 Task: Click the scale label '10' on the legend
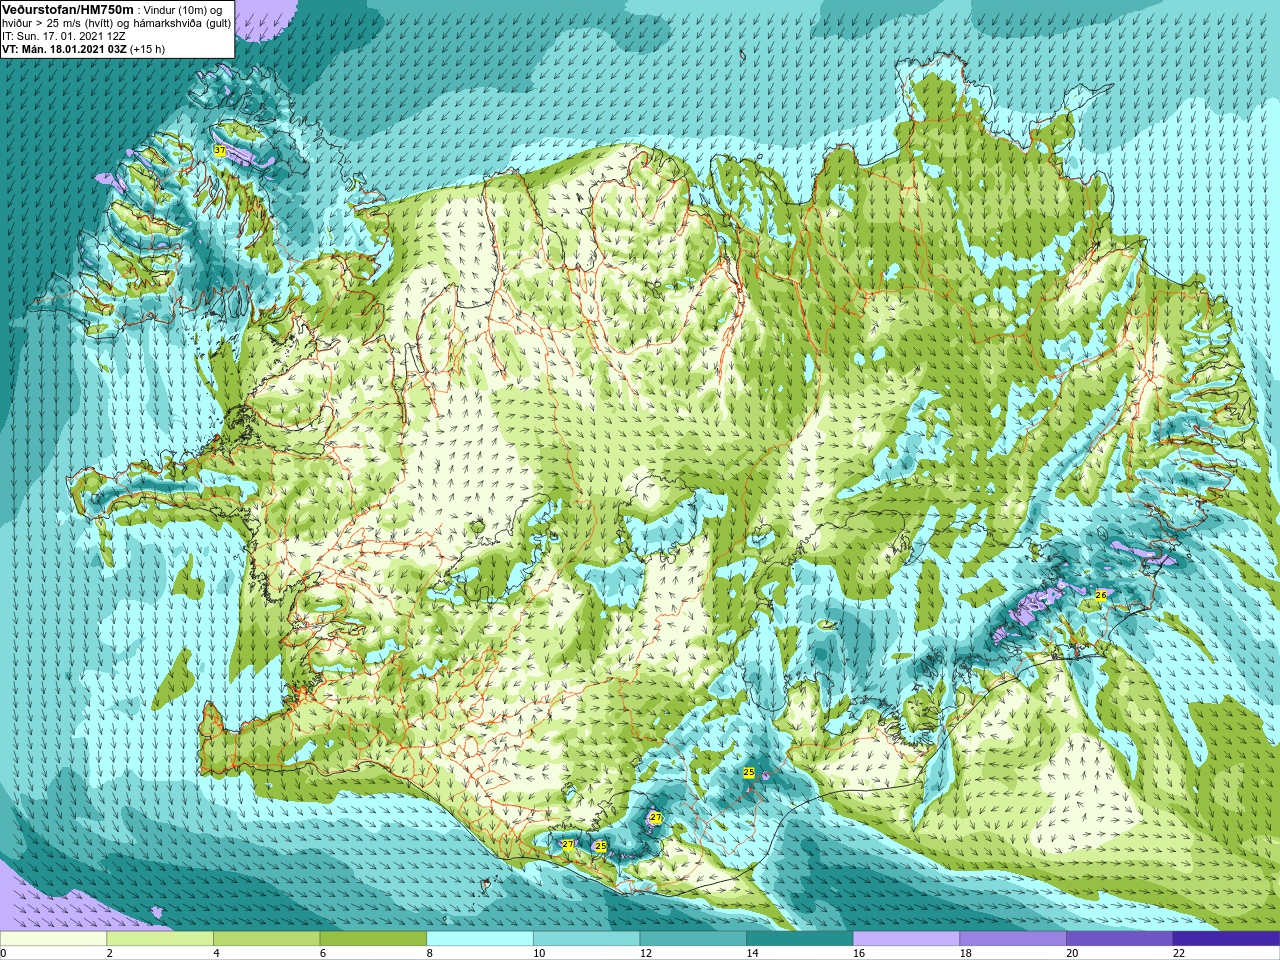coord(539,953)
